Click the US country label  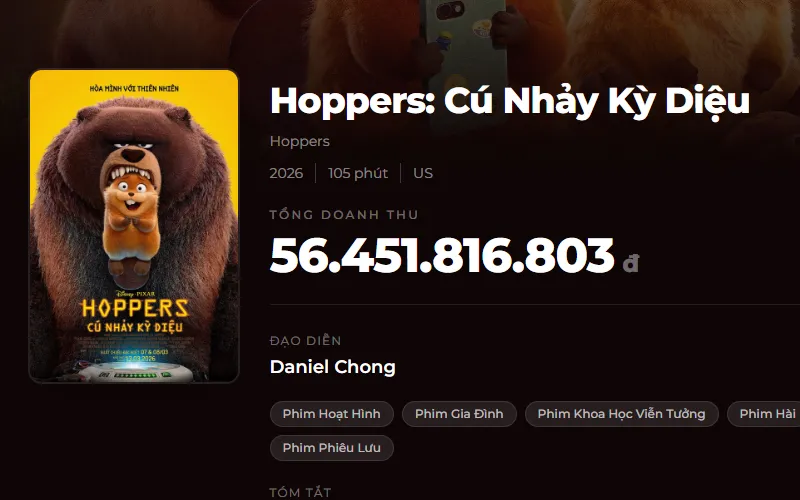tap(423, 173)
